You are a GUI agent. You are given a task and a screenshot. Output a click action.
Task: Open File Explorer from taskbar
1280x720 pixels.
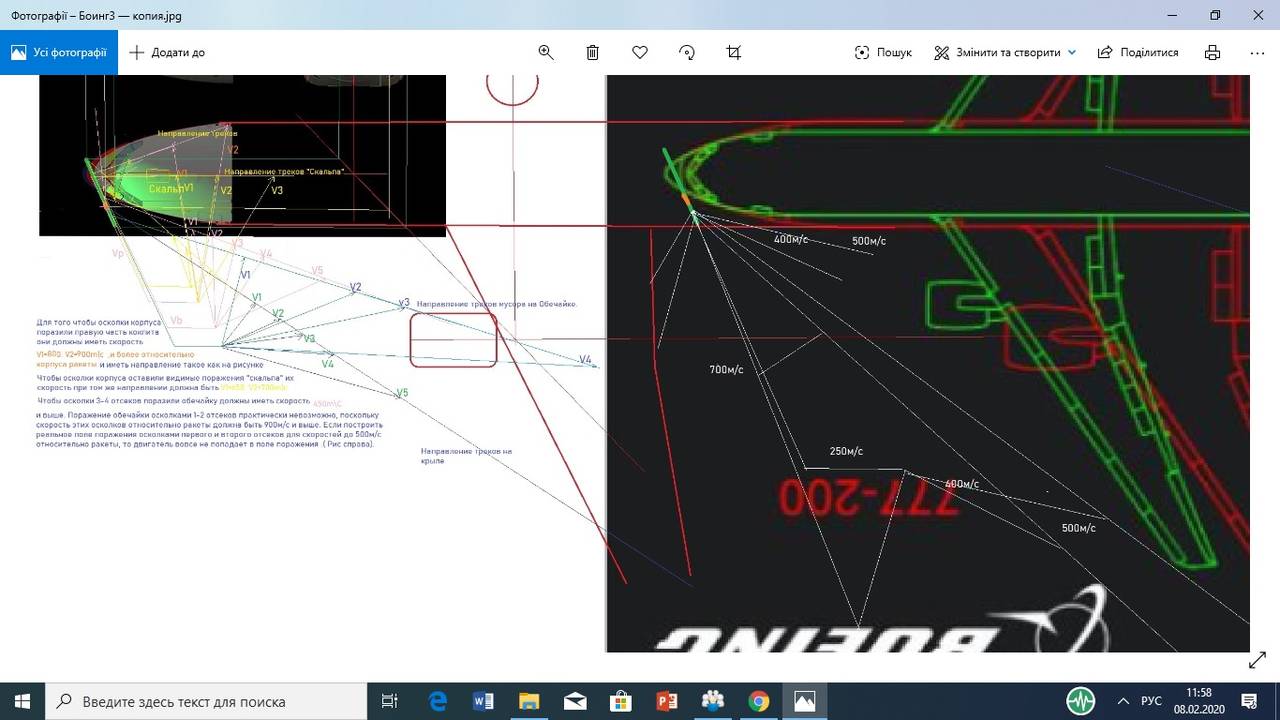pyautogui.click(x=529, y=701)
